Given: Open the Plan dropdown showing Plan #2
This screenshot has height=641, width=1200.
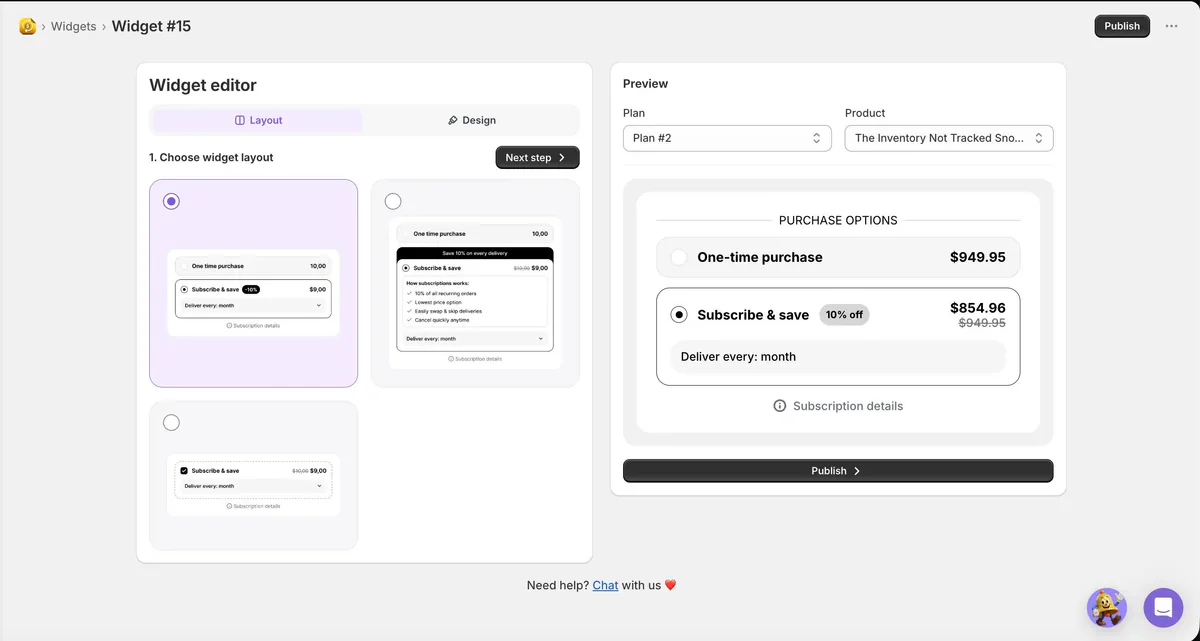Looking at the screenshot, I should click(727, 138).
